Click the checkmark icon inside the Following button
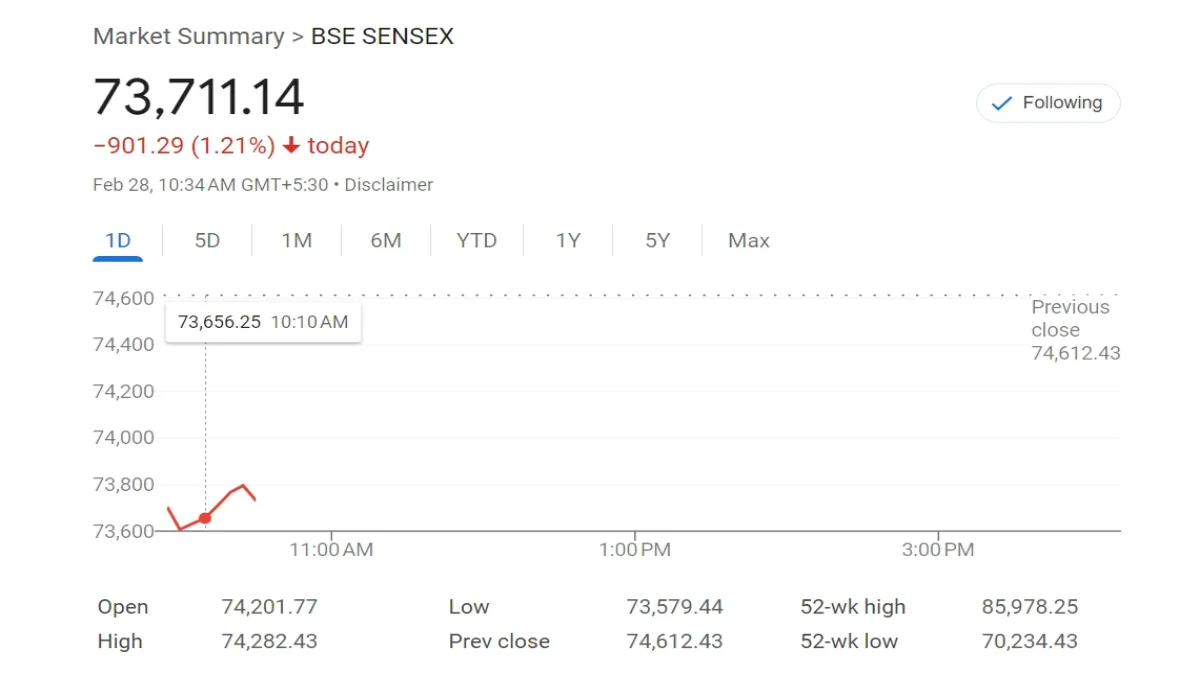Viewport: 1200px width, 675px height. [999, 102]
